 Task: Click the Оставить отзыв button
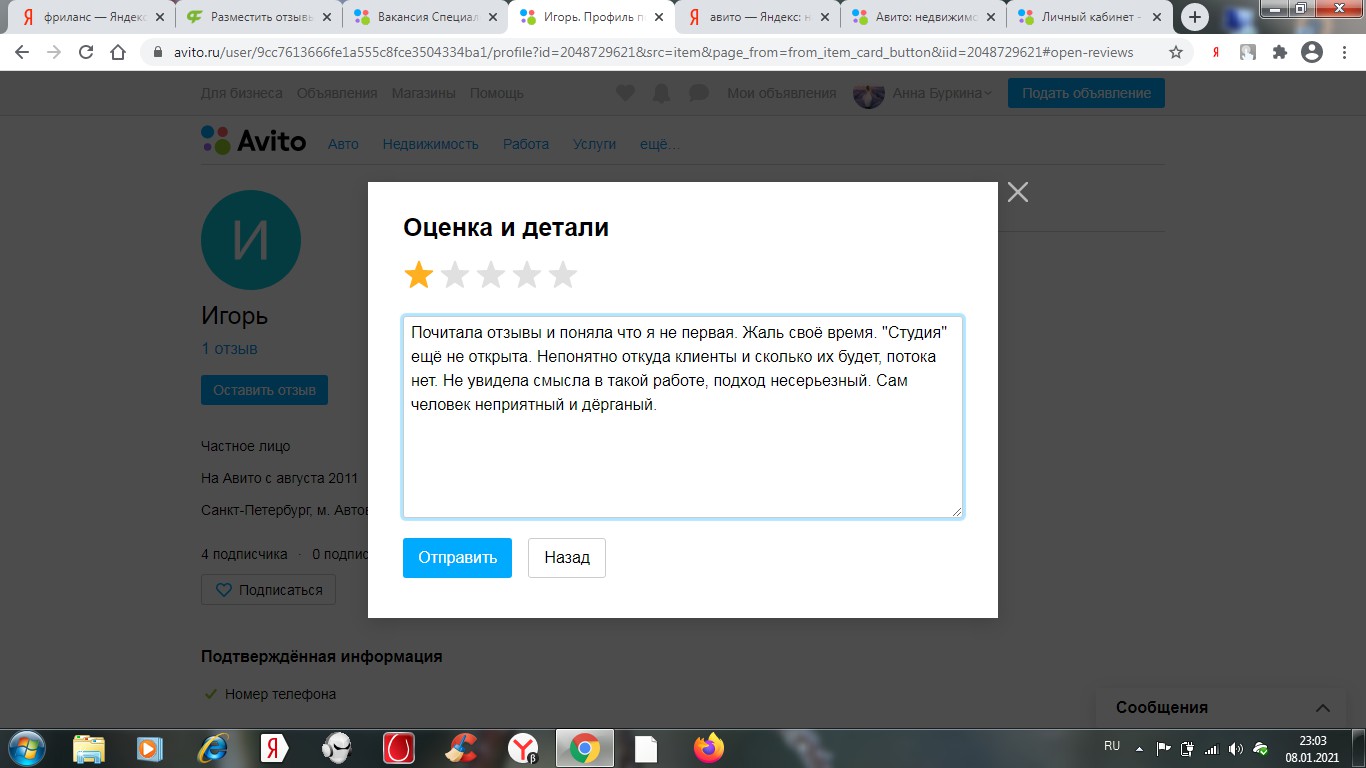tap(264, 390)
